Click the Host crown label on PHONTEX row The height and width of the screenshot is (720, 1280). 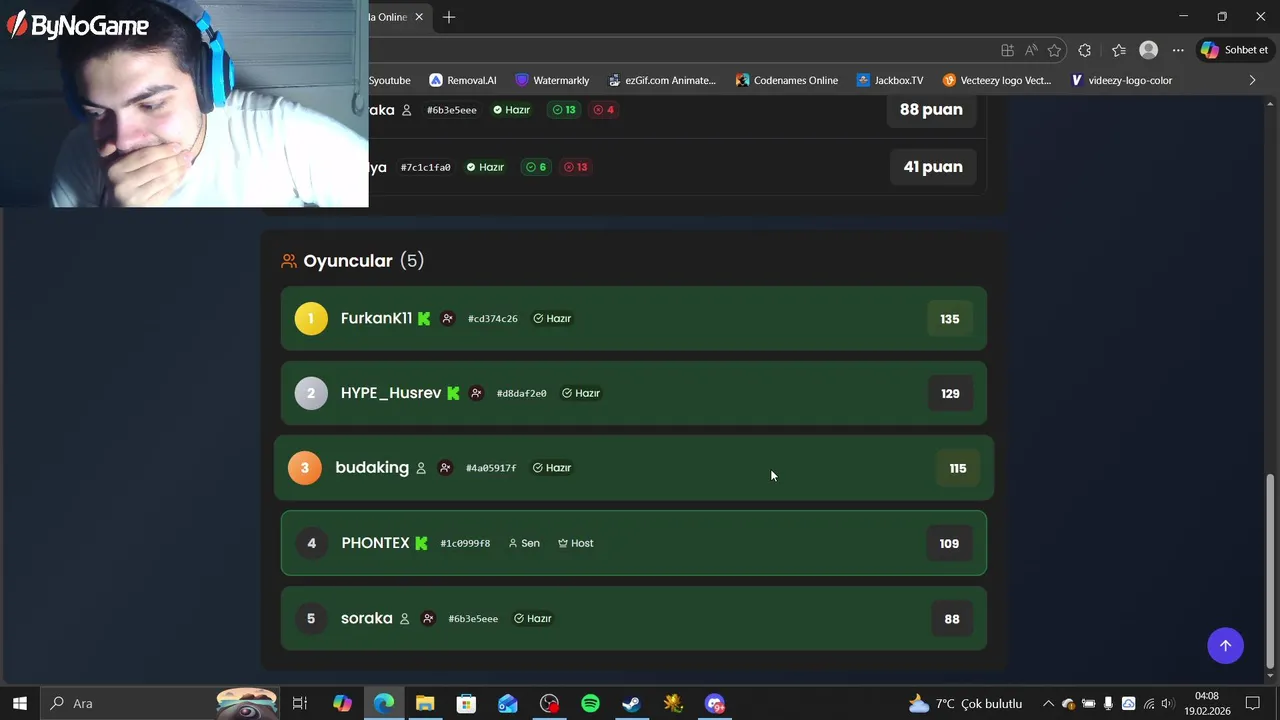pos(576,543)
